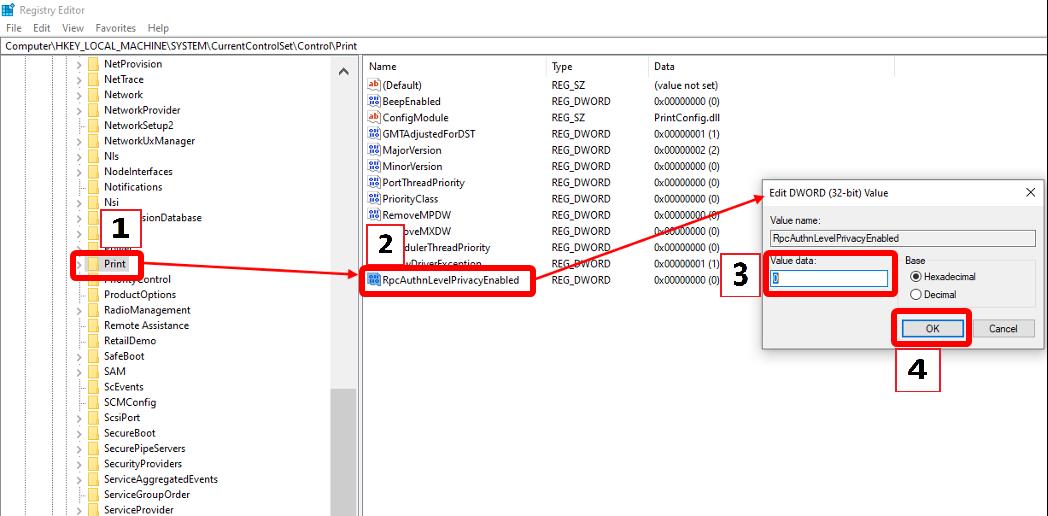Select the ScsiPort key

click(x=122, y=418)
